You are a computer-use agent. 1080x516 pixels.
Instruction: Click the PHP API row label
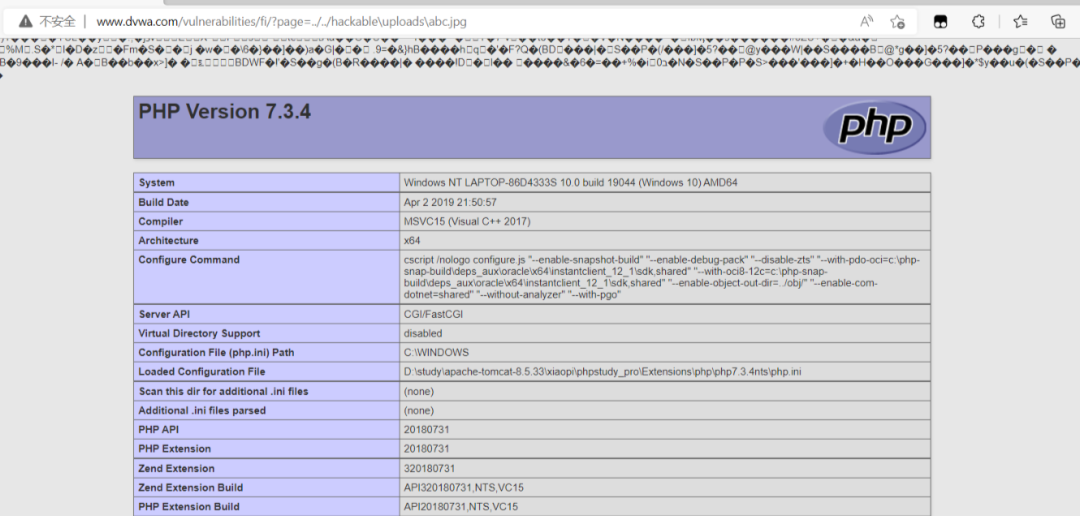pos(158,429)
